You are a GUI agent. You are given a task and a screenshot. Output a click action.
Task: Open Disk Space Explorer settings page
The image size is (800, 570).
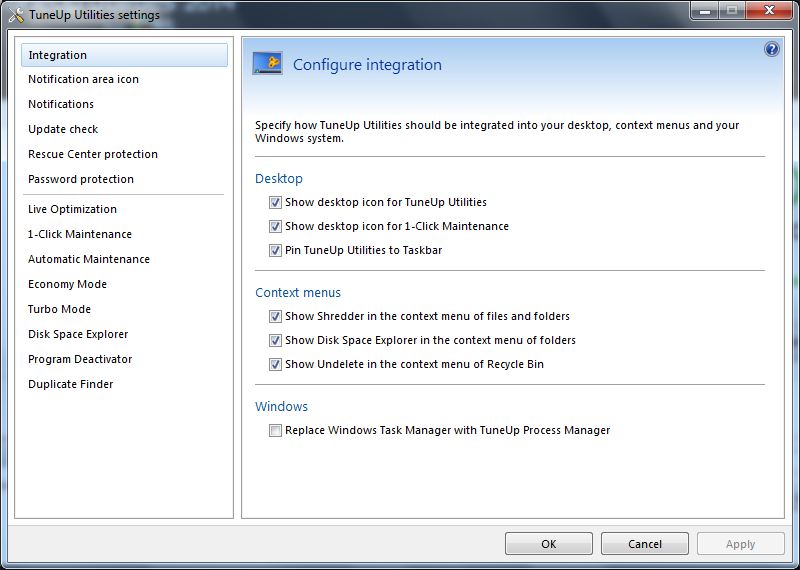click(x=124, y=334)
